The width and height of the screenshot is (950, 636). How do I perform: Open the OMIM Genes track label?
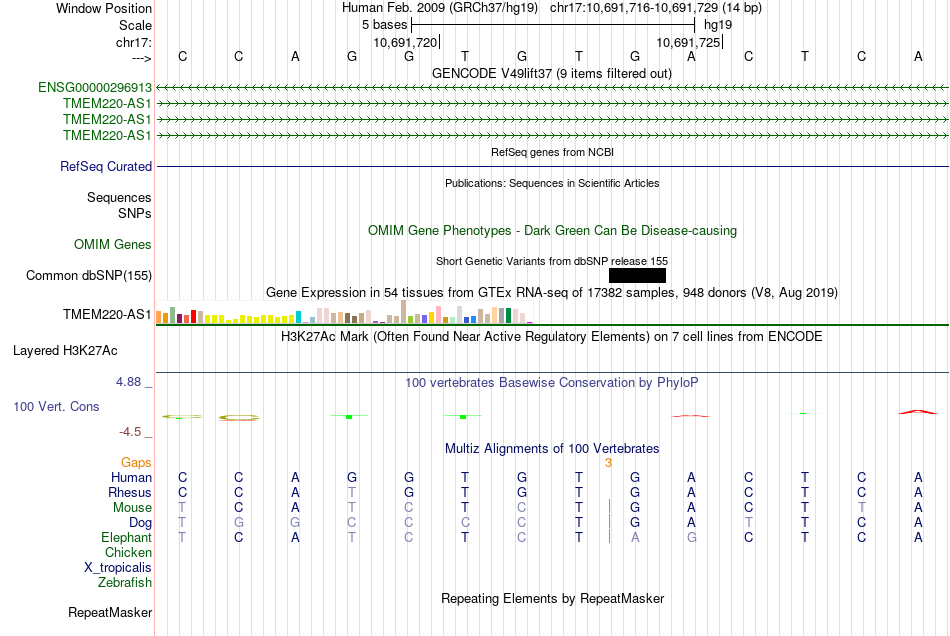112,245
